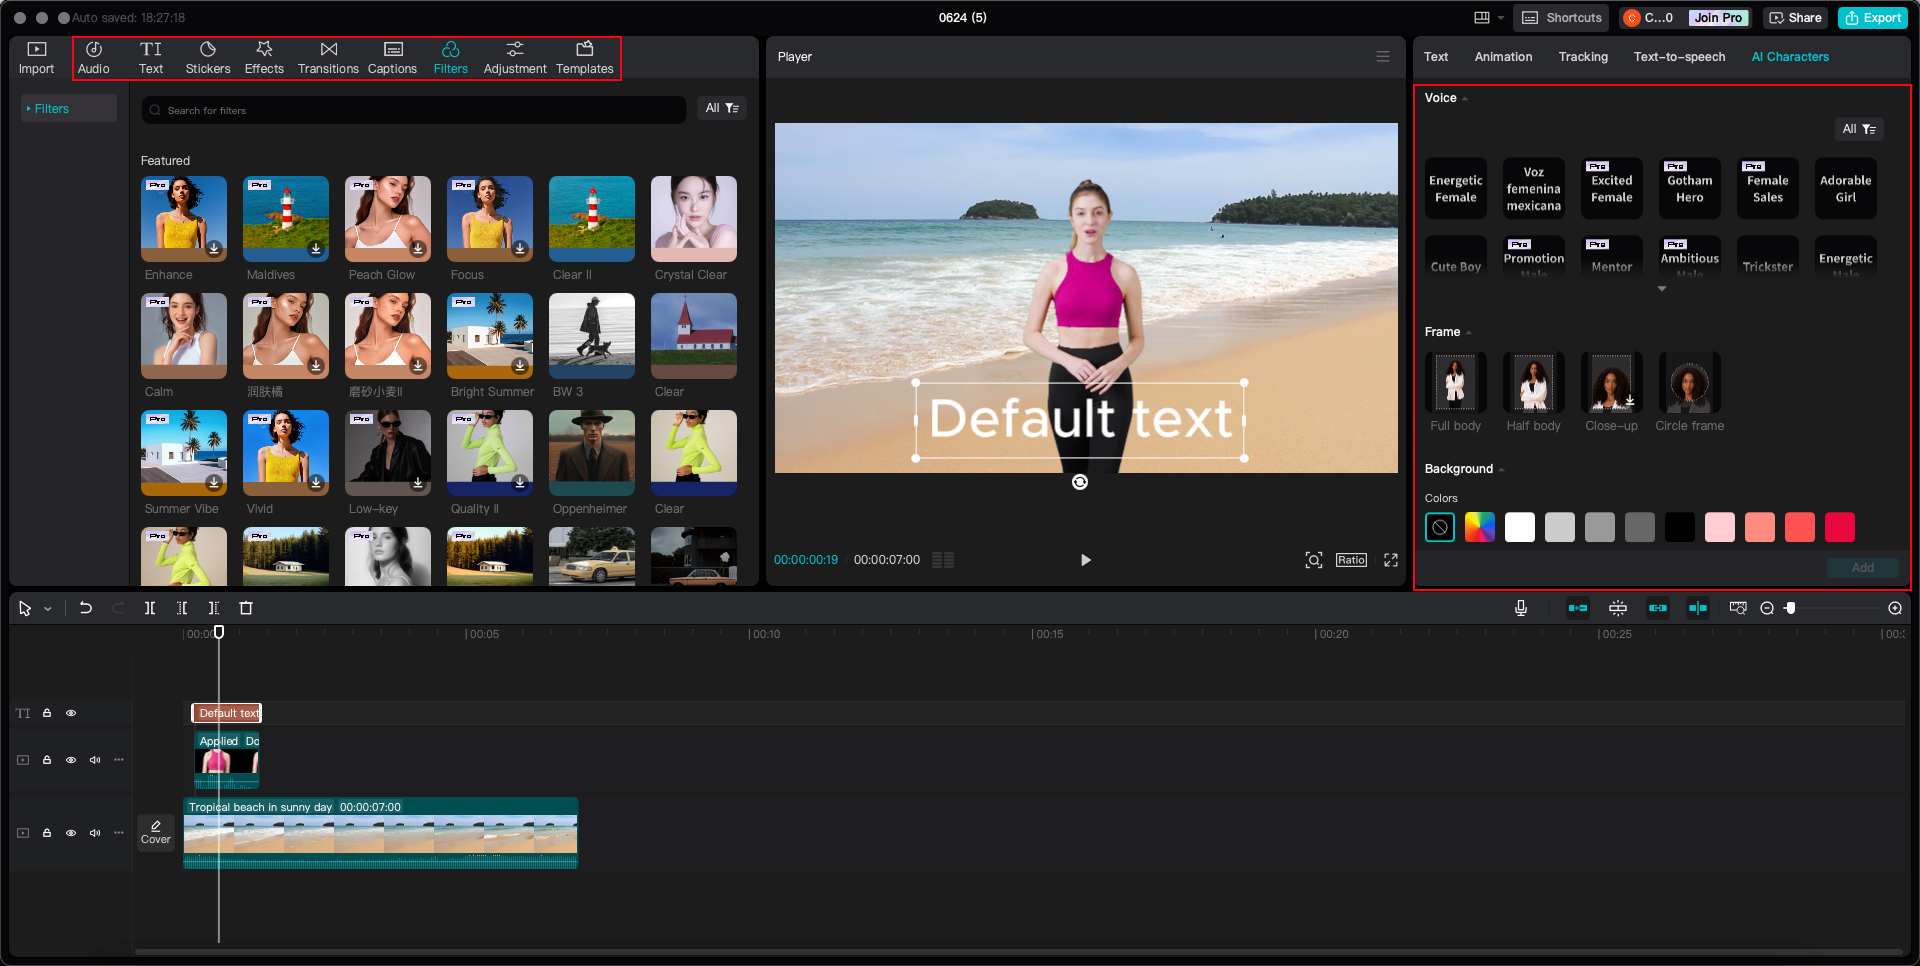Open the pointer tool mode dropdown arrow
1920x966 pixels.
click(47, 609)
